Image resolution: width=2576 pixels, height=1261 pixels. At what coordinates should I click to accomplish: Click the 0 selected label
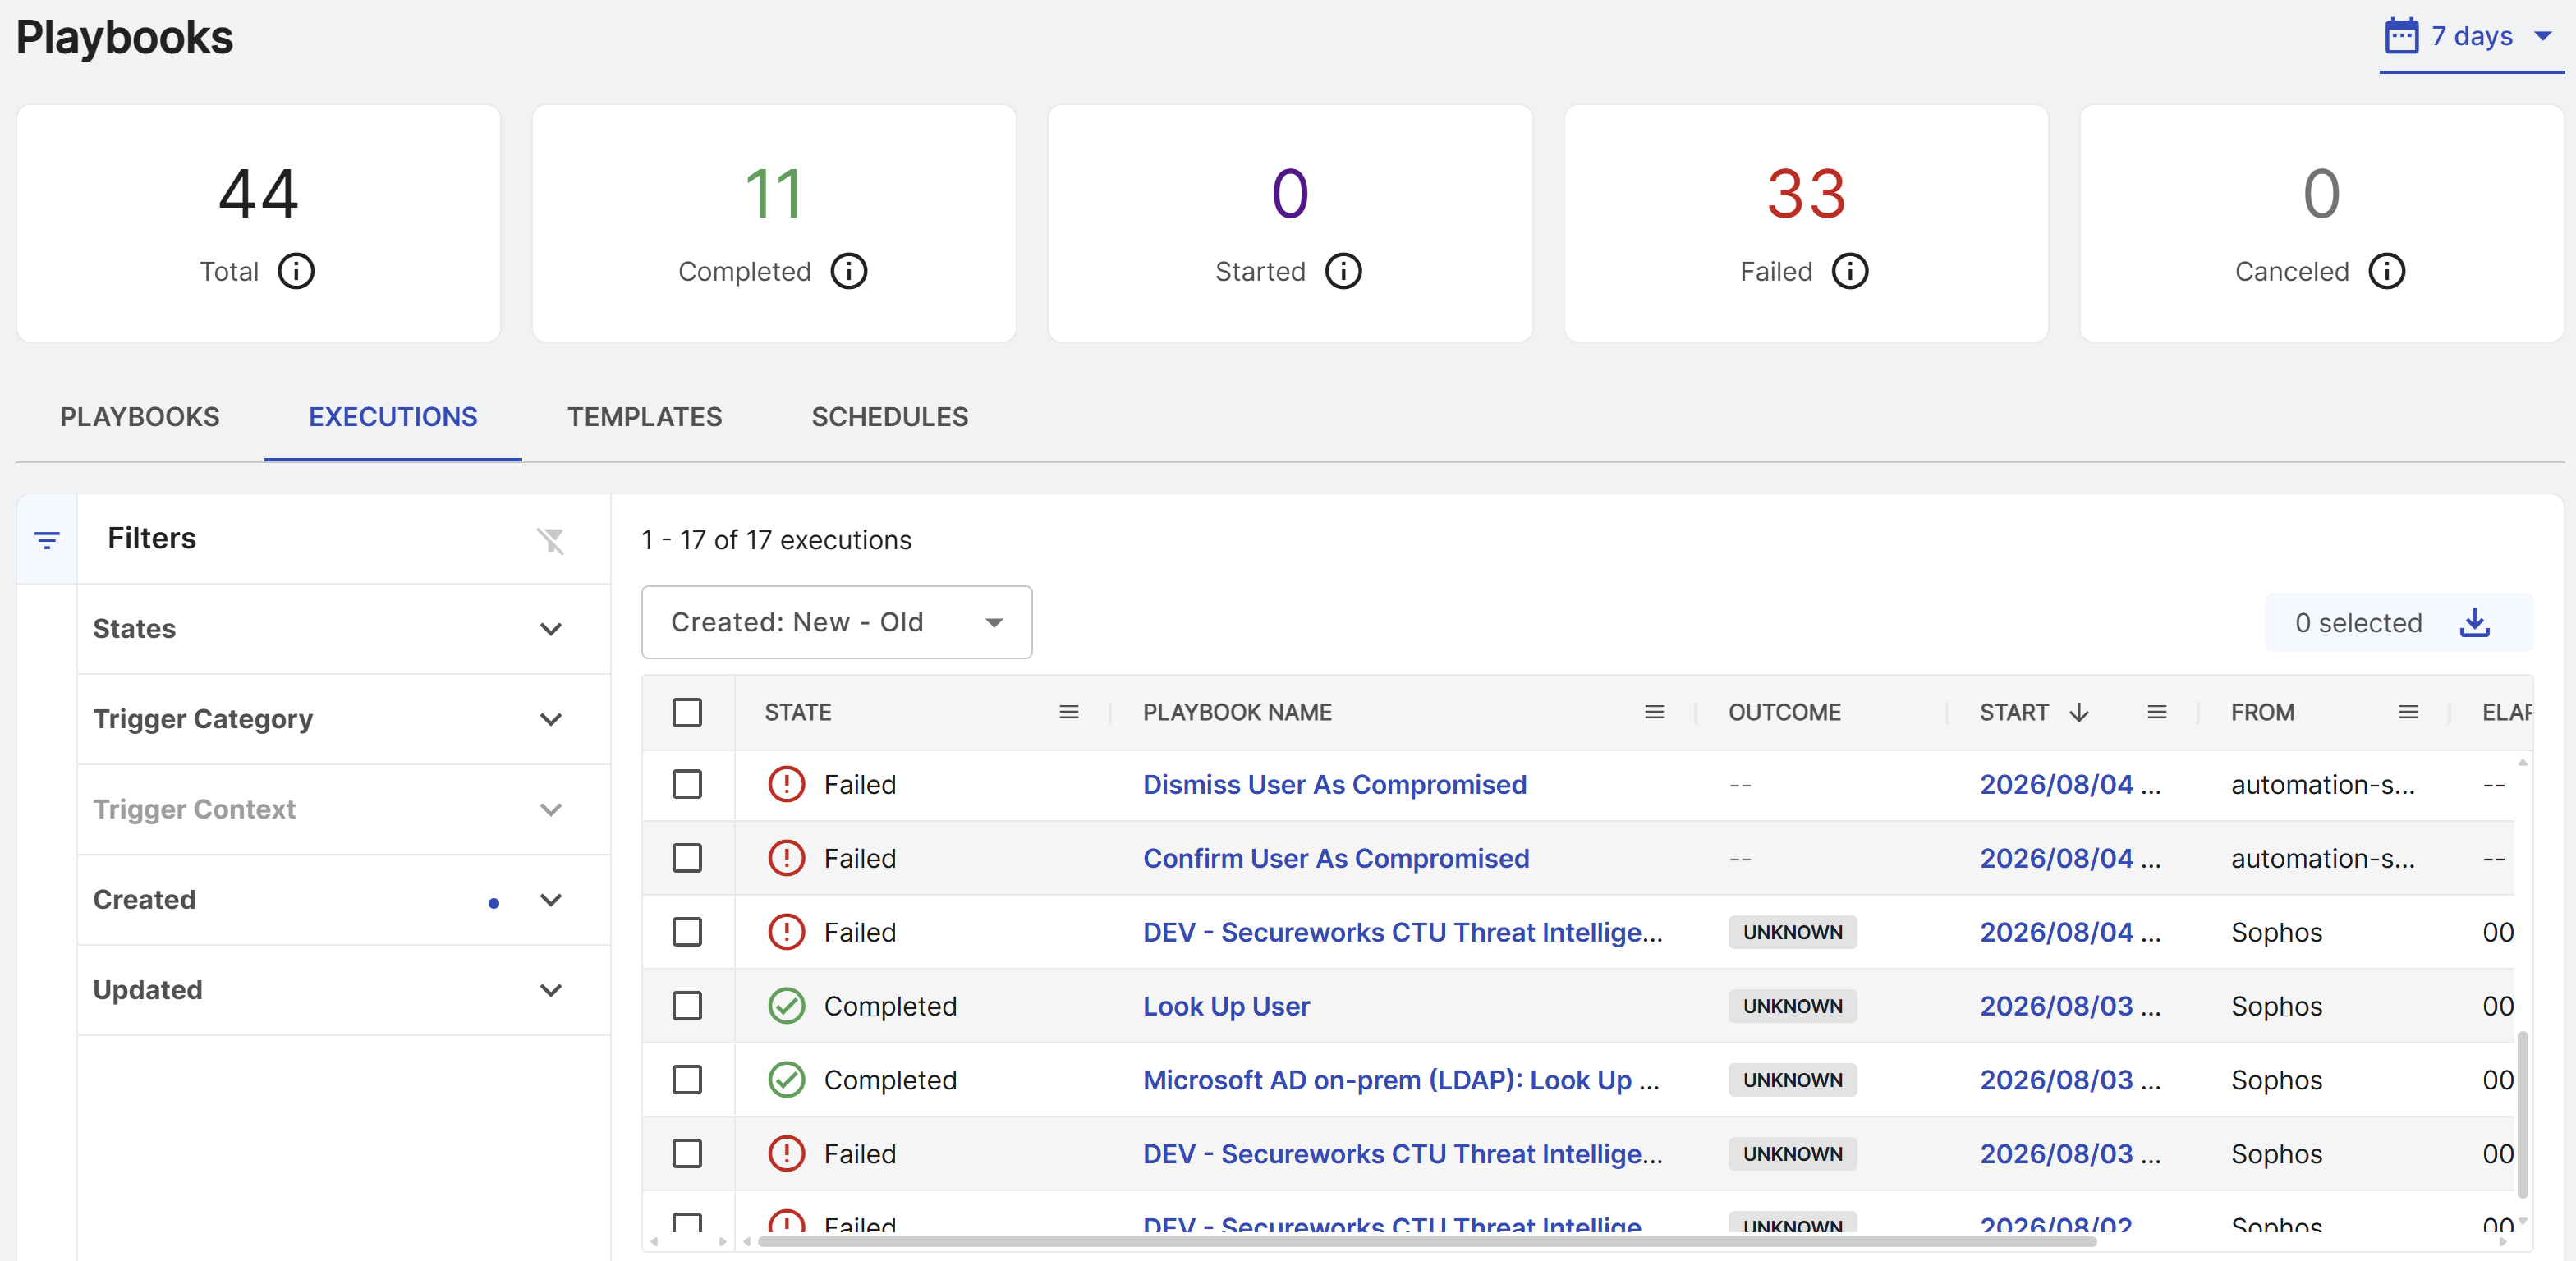coord(2358,622)
